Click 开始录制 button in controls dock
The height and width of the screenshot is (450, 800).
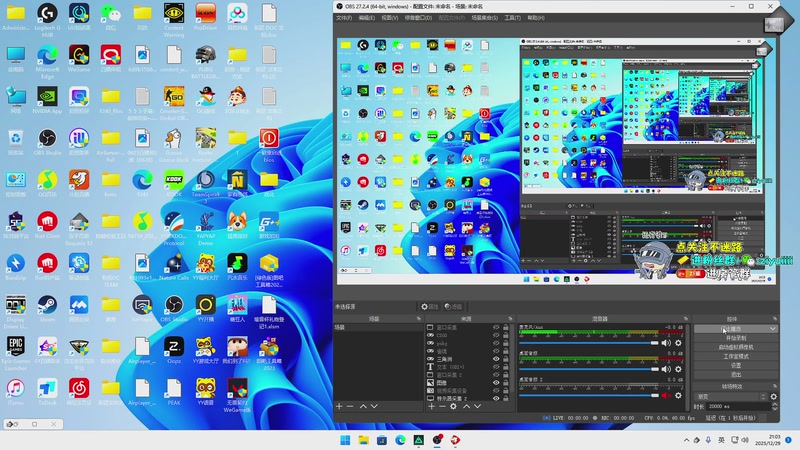pyautogui.click(x=736, y=338)
